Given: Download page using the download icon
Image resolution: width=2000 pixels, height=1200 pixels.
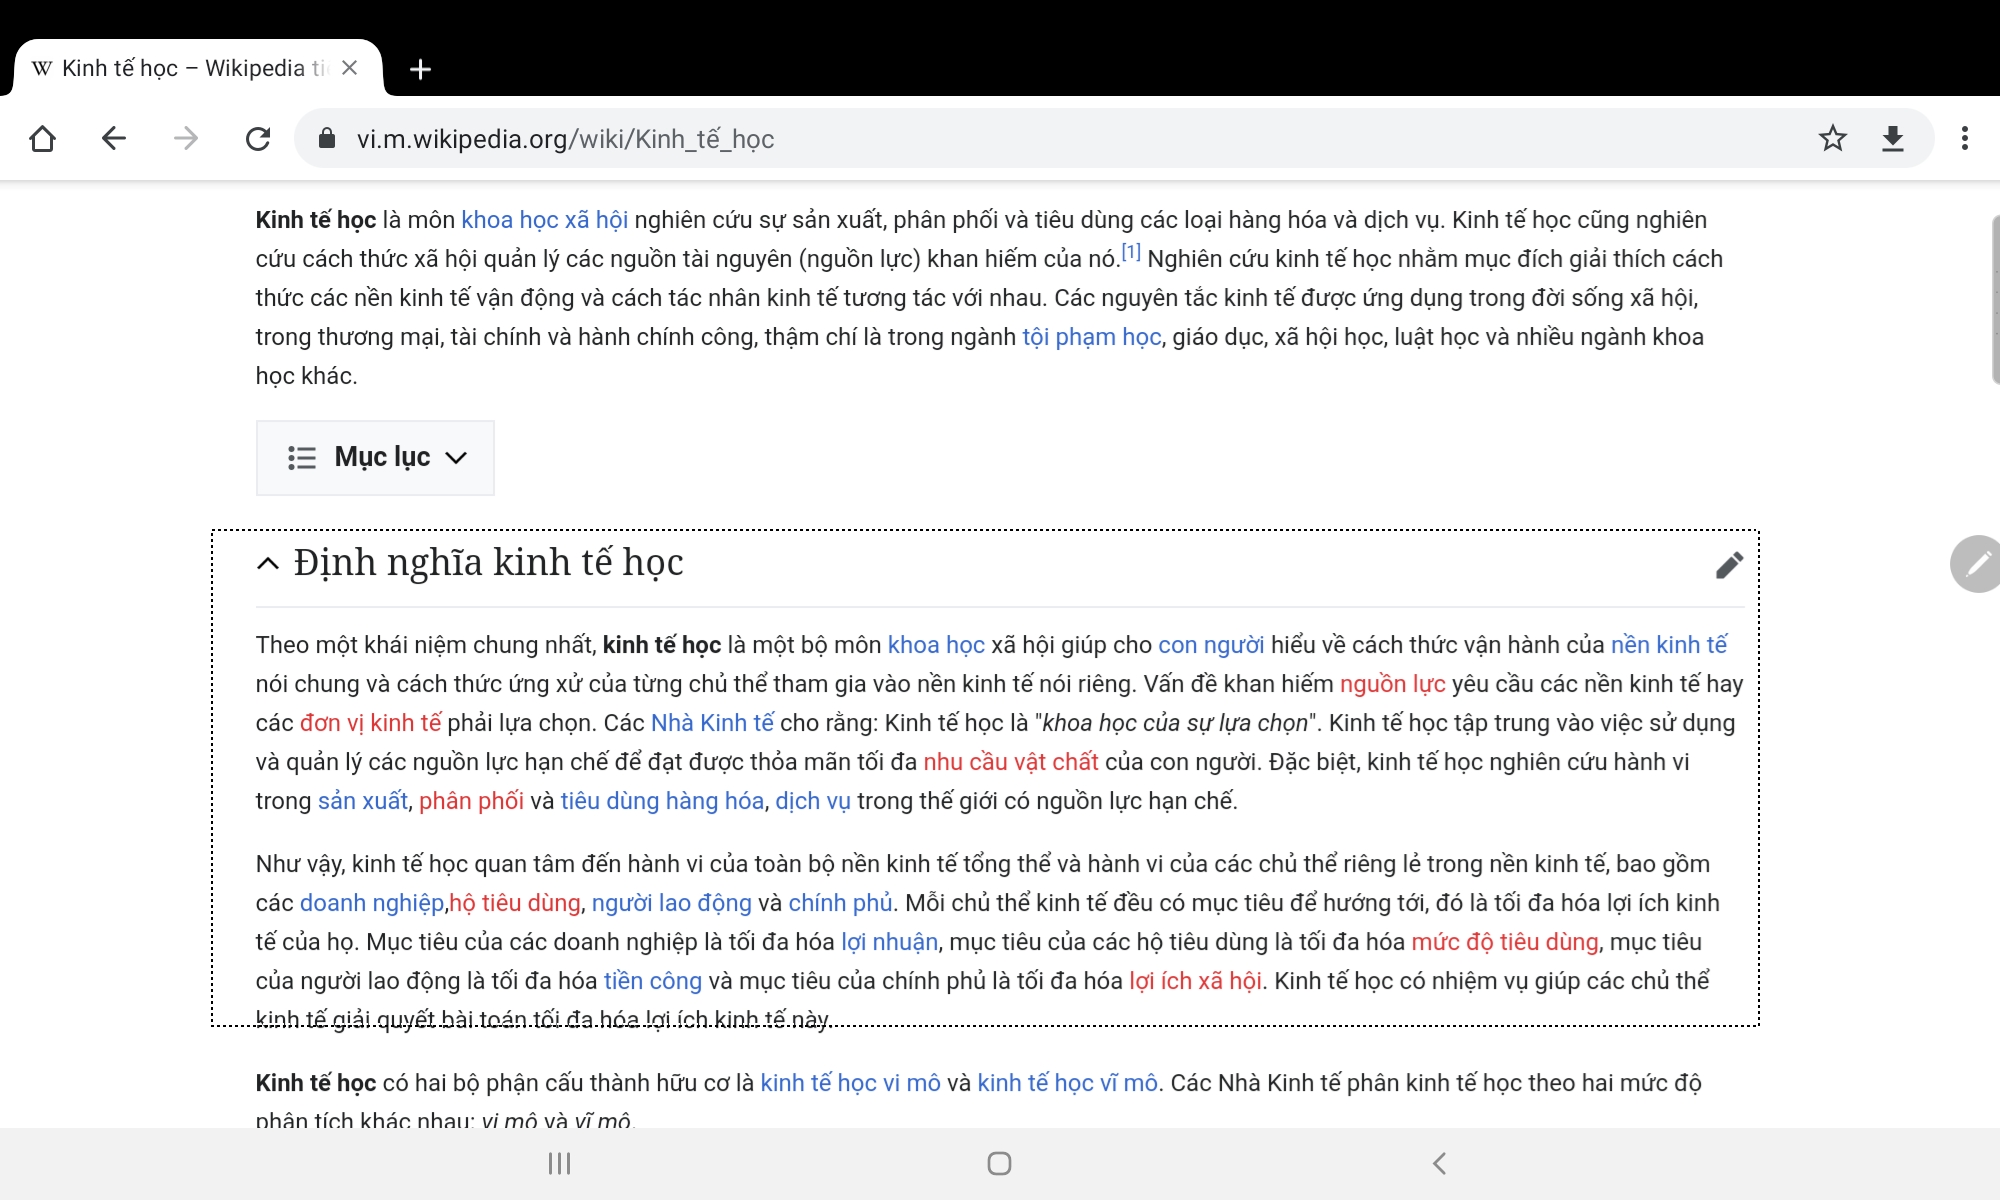Looking at the screenshot, I should (x=1892, y=138).
